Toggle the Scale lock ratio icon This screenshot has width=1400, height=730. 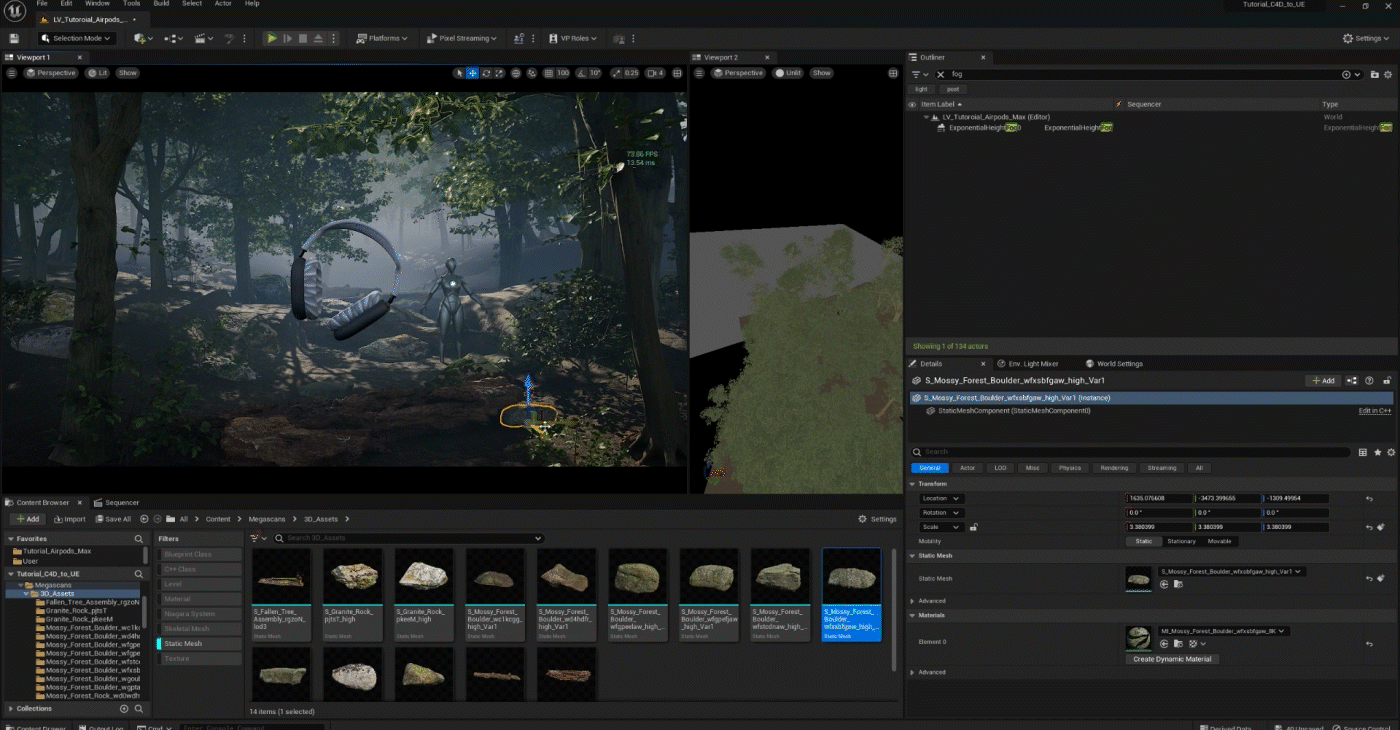[x=973, y=527]
